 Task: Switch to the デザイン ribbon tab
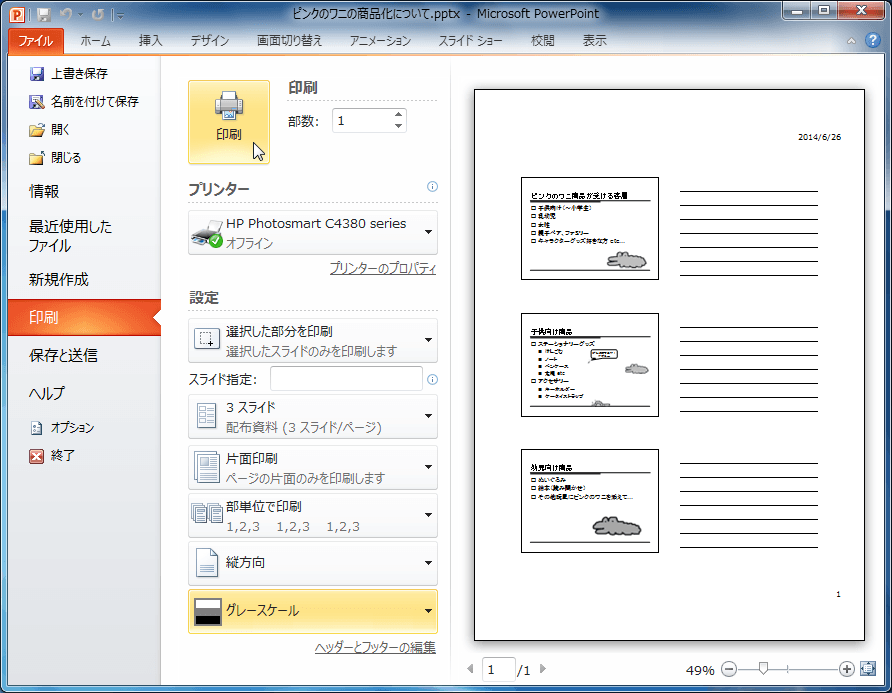coord(210,40)
